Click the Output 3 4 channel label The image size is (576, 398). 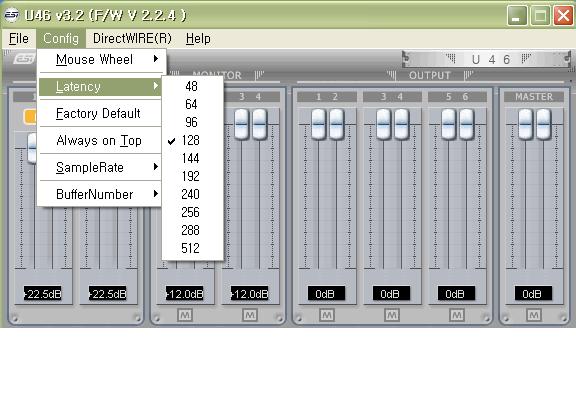pyautogui.click(x=392, y=97)
